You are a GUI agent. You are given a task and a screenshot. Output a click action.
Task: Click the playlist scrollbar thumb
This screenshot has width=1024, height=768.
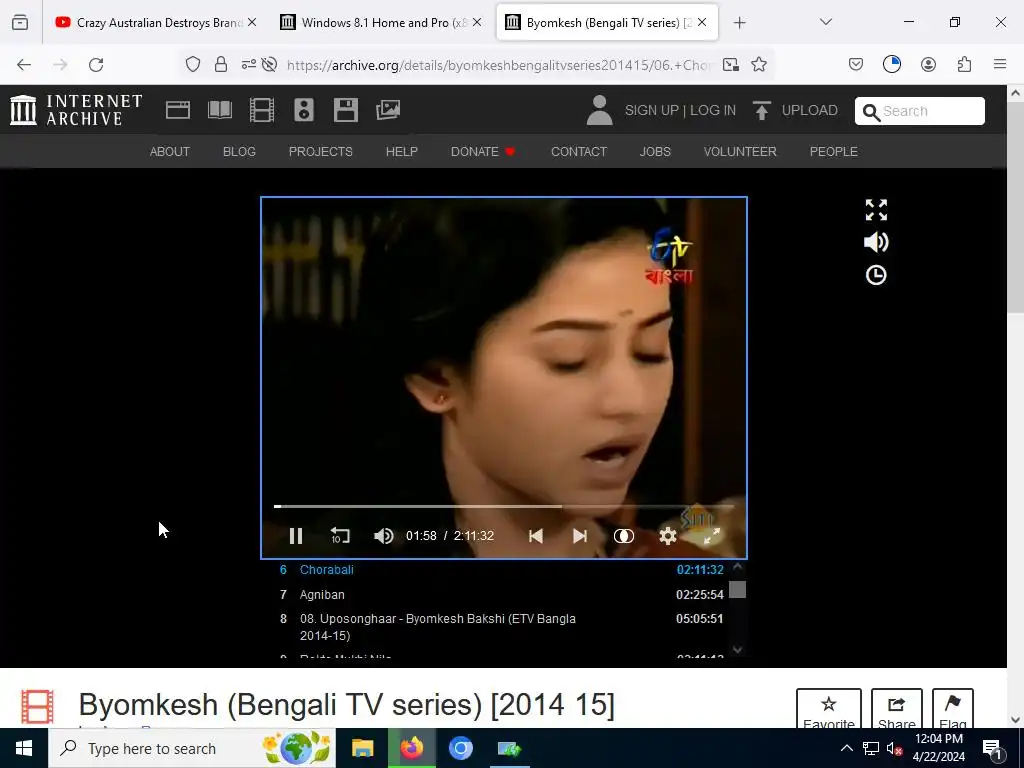[x=737, y=590]
